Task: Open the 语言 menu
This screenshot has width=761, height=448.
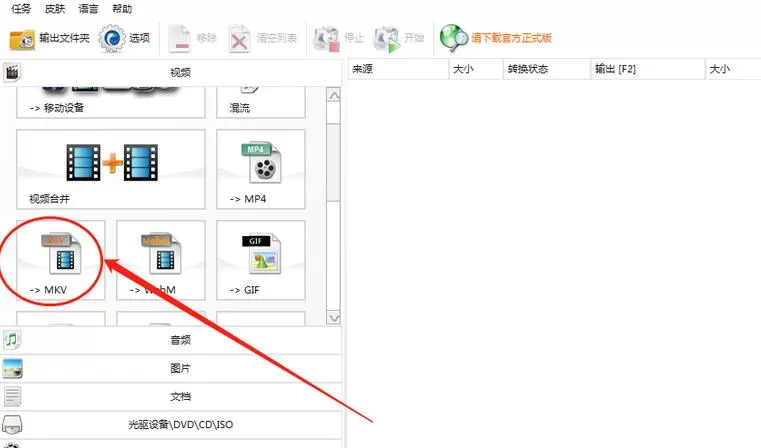Action: click(88, 8)
